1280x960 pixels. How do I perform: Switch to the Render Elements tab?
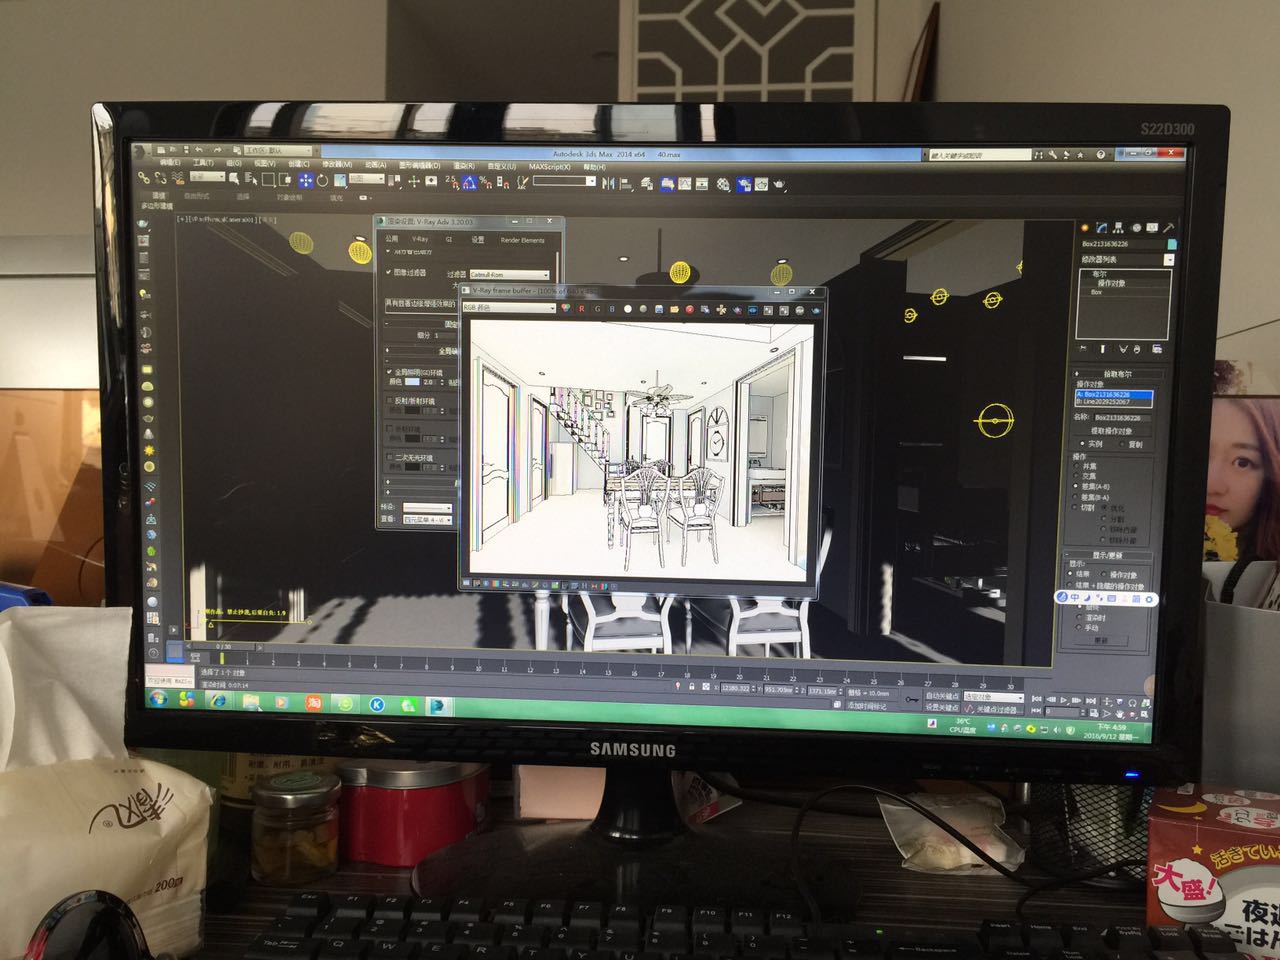[523, 239]
